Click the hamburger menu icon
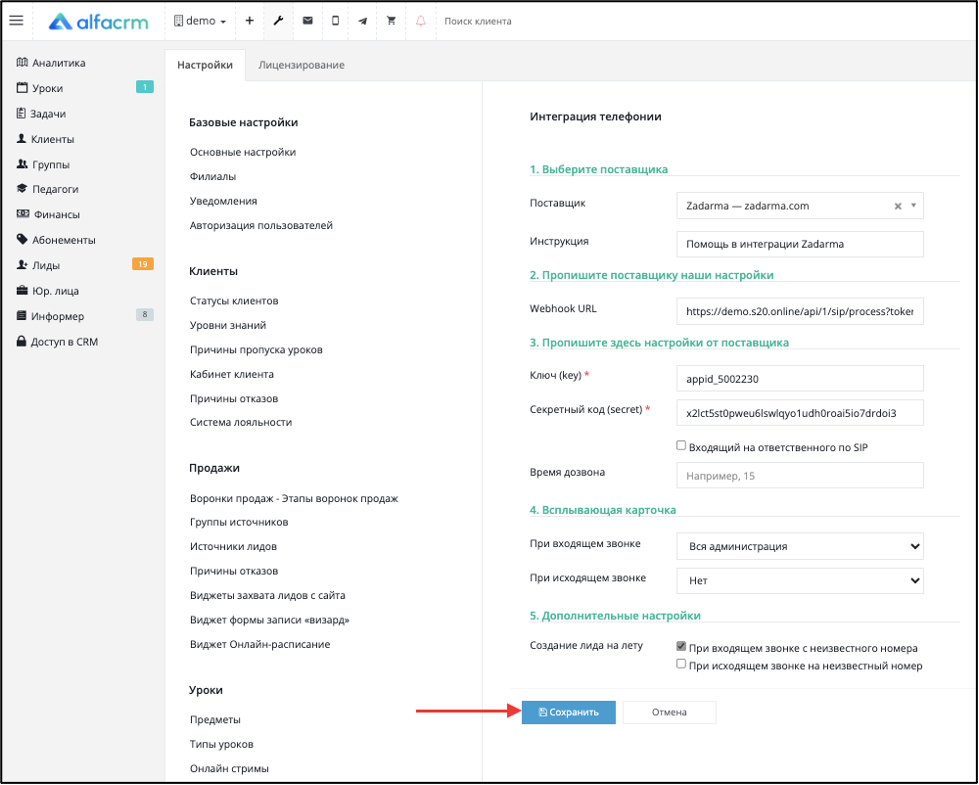This screenshot has height=785, width=979. (16, 21)
